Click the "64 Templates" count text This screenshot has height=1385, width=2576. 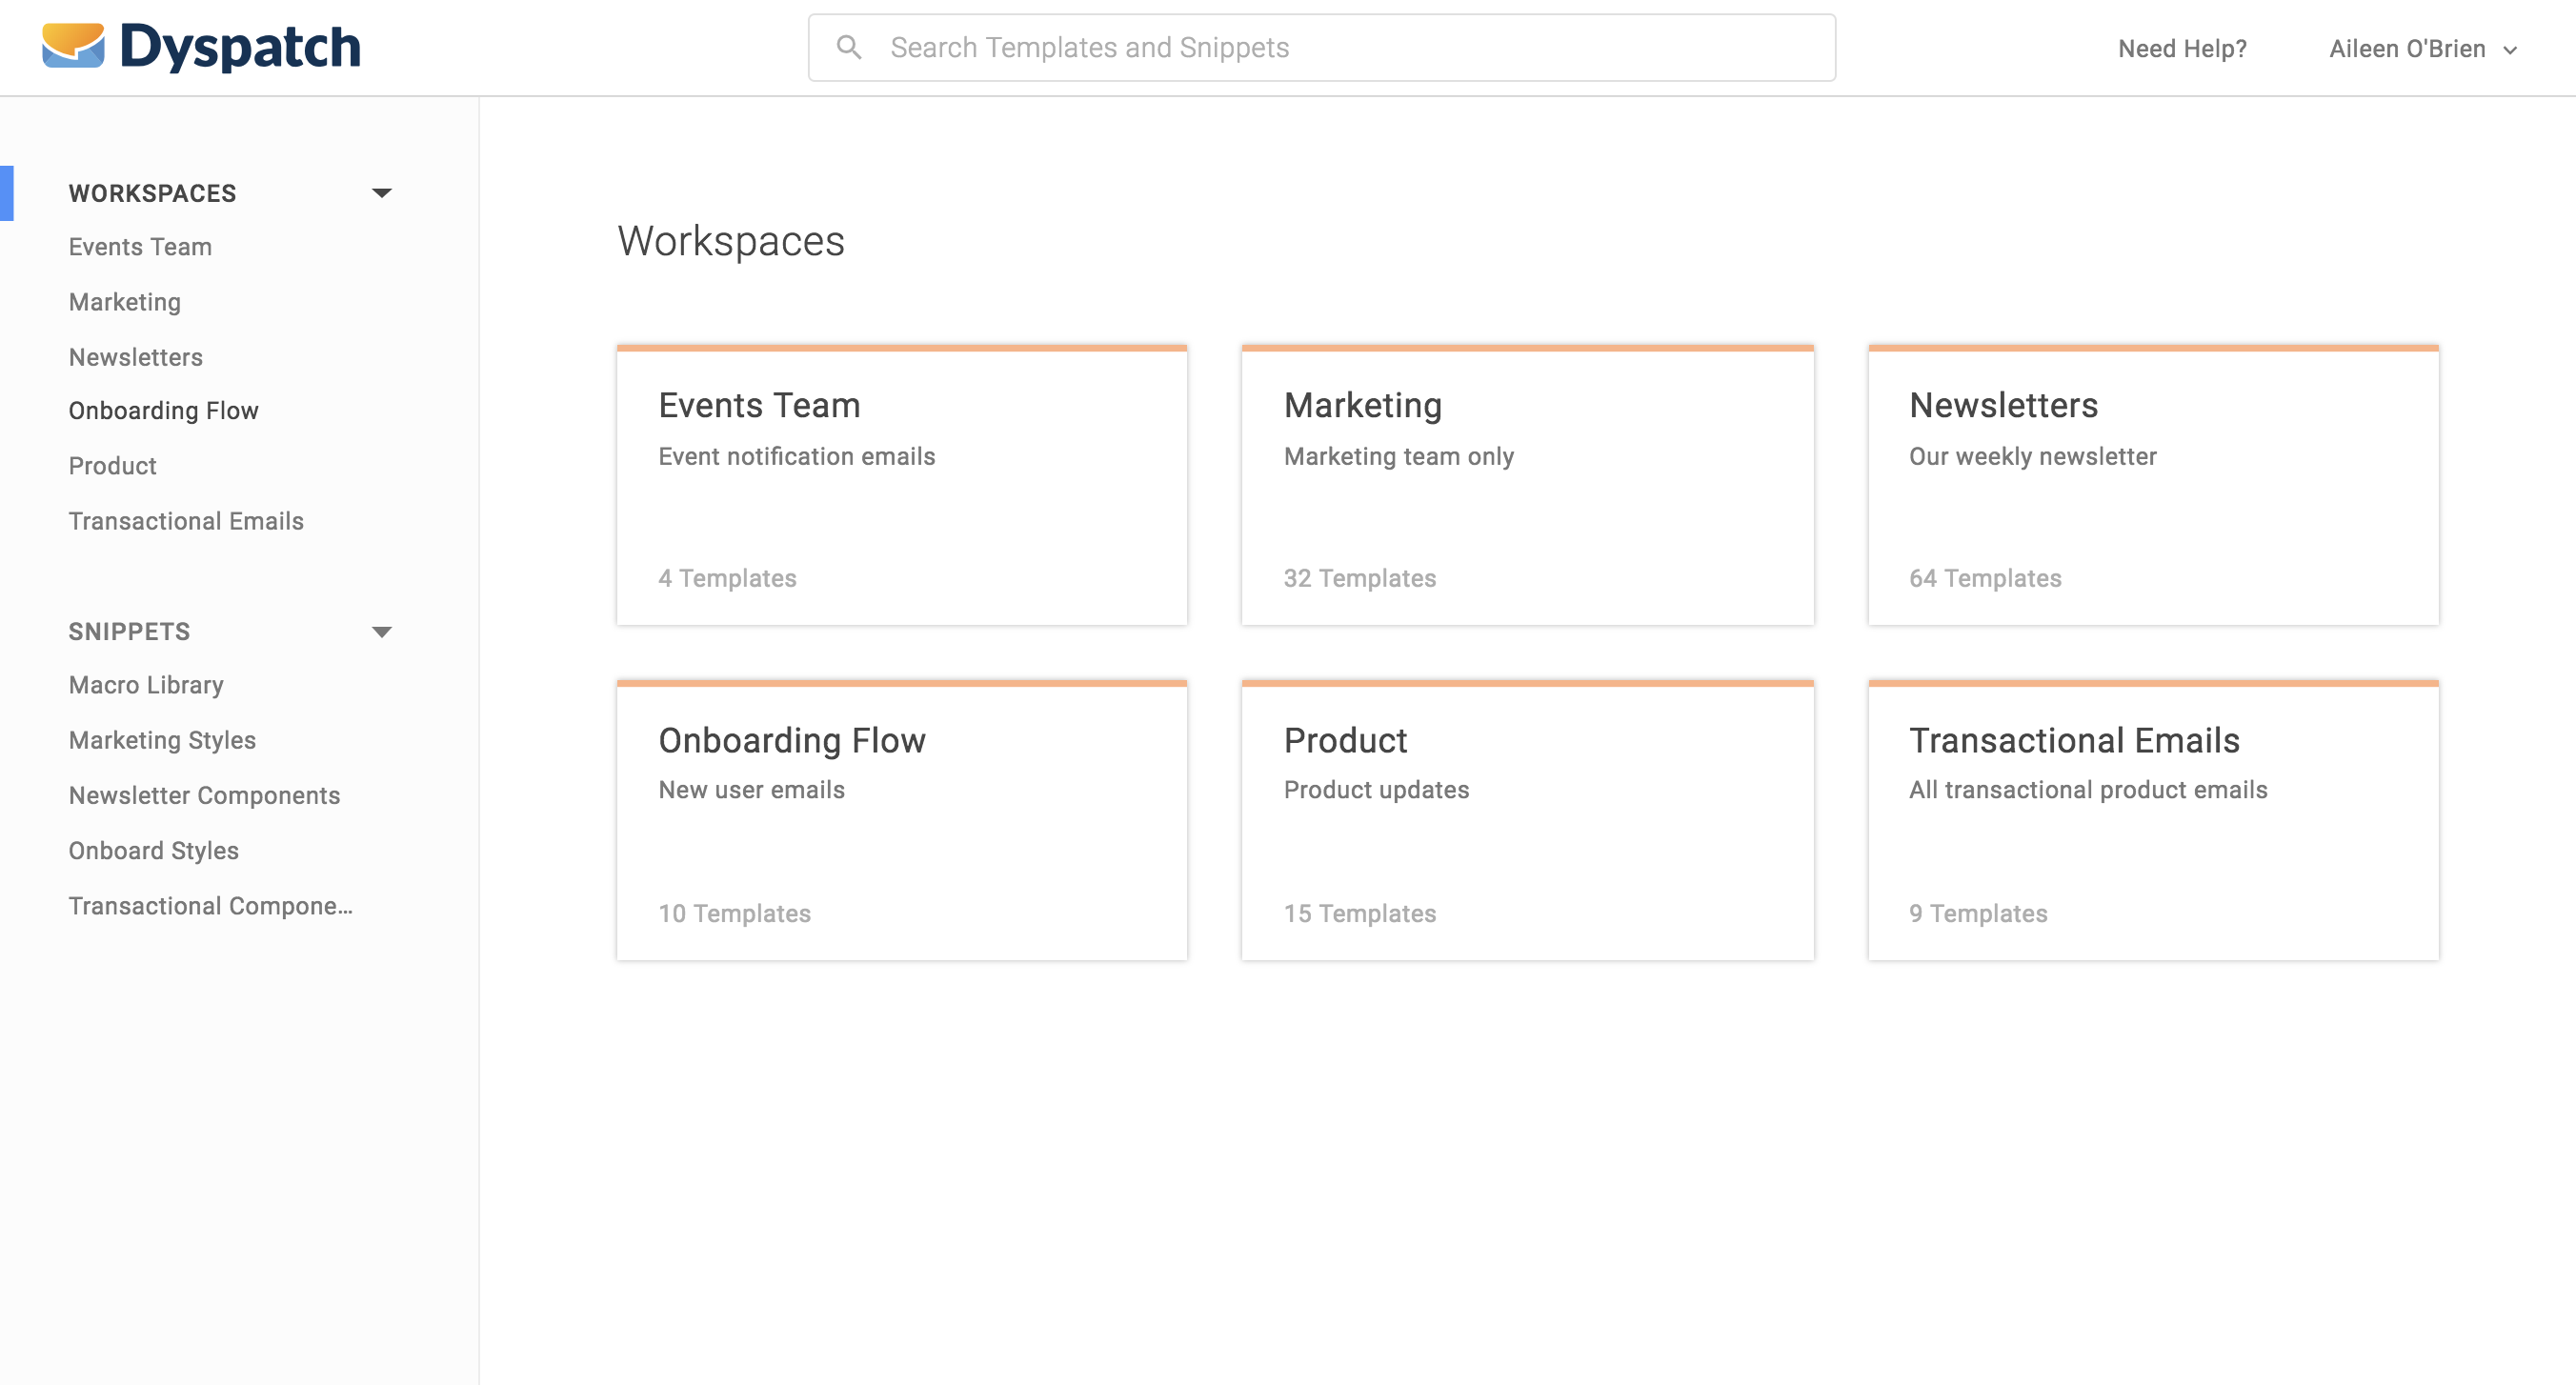(x=1985, y=578)
